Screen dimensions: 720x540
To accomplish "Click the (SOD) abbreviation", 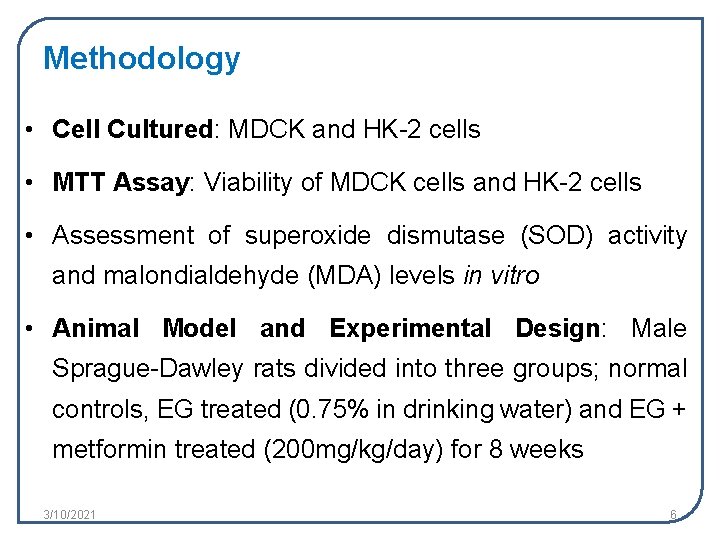I will [x=557, y=236].
